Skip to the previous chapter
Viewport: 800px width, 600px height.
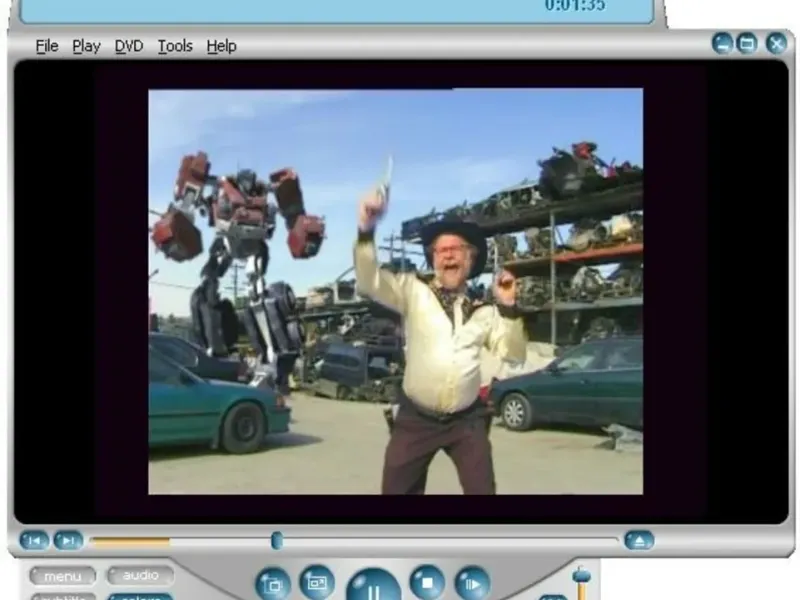(x=34, y=540)
